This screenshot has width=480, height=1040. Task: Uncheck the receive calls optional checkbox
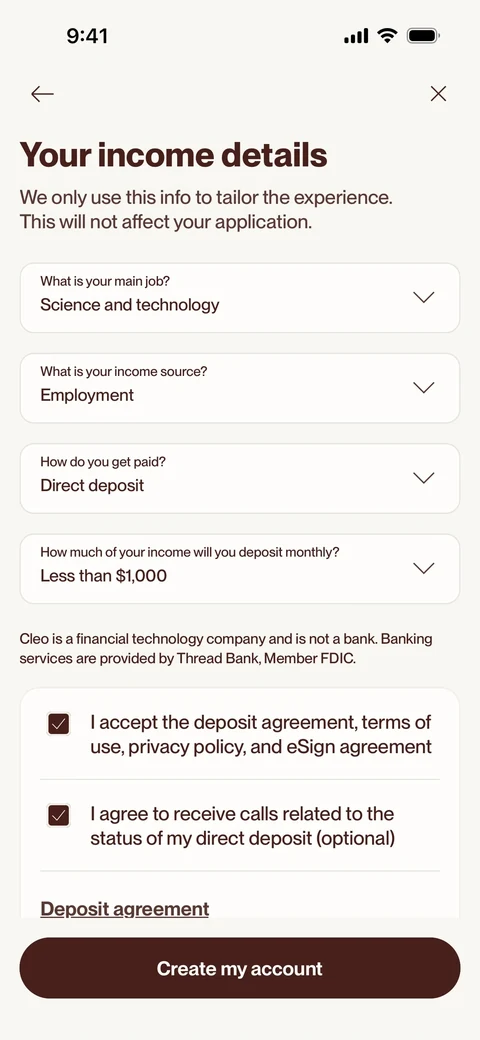pyautogui.click(x=59, y=815)
